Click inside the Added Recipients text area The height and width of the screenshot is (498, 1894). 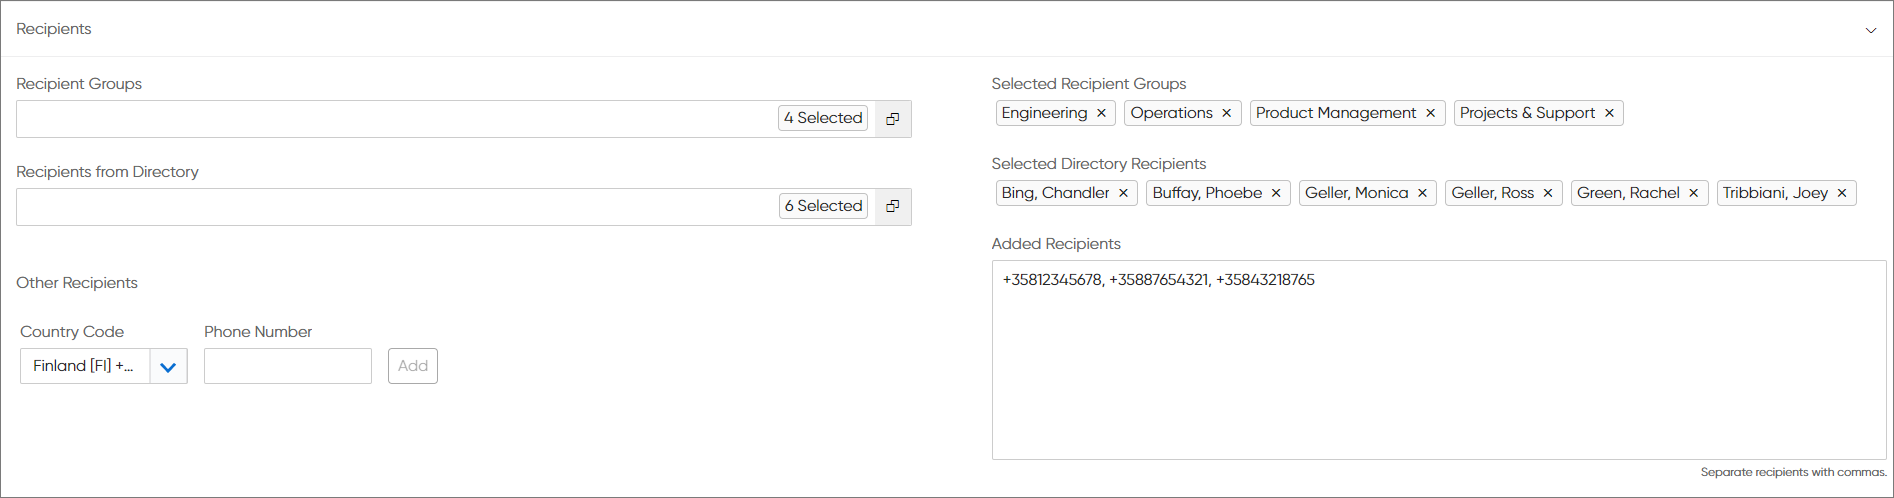coord(1439,360)
